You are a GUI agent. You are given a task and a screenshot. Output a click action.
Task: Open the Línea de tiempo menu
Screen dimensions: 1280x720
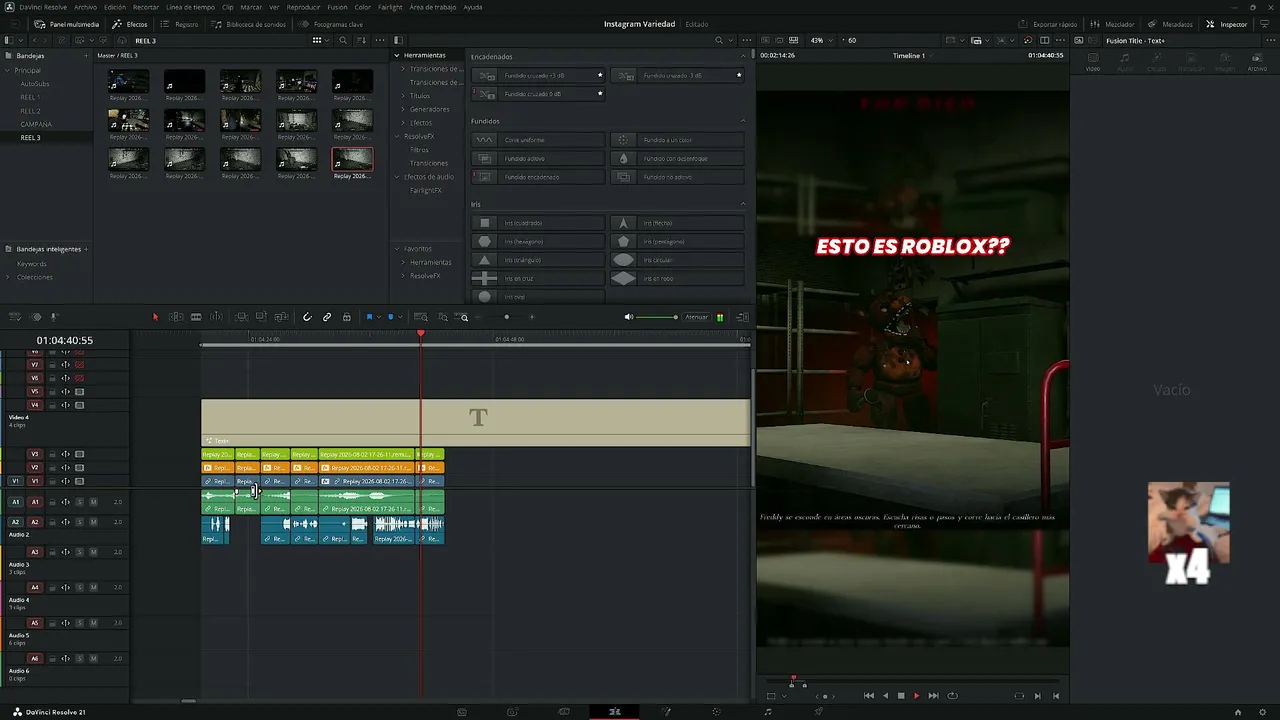pos(190,7)
